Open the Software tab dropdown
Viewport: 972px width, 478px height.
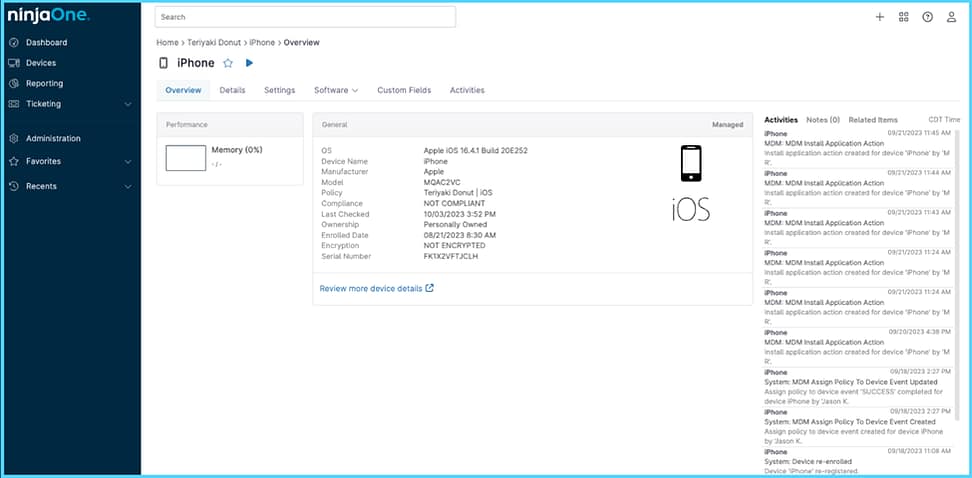(336, 90)
